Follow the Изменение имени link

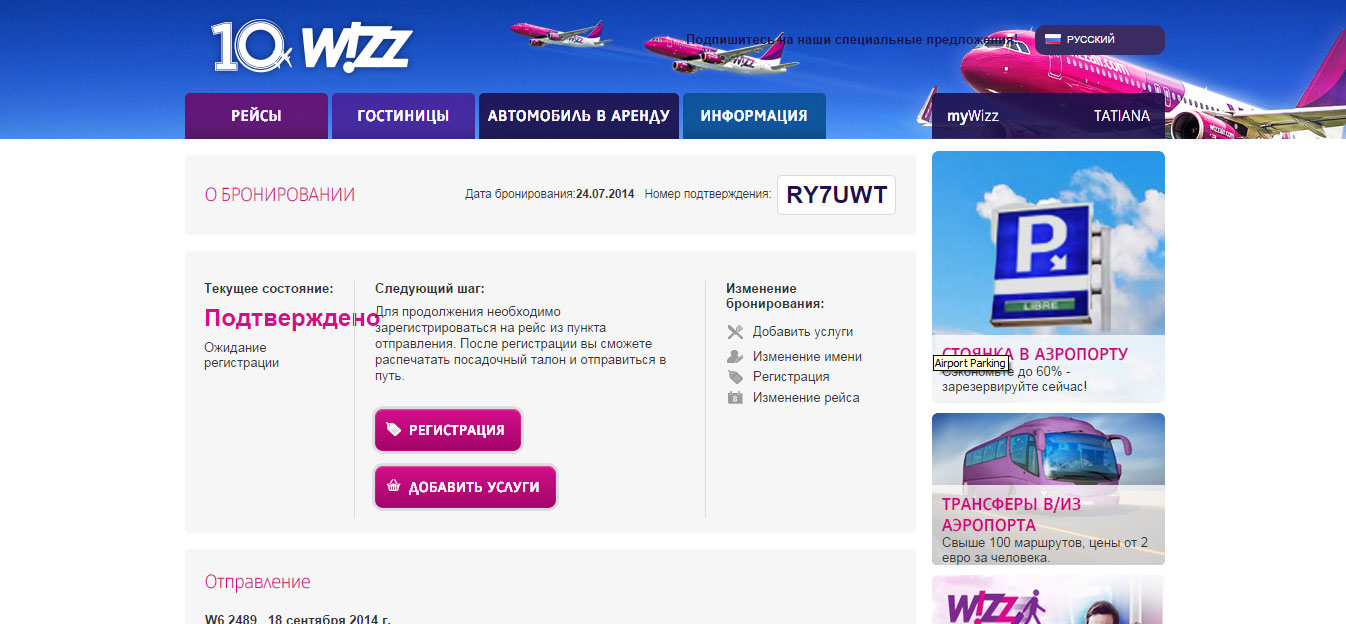tap(807, 357)
